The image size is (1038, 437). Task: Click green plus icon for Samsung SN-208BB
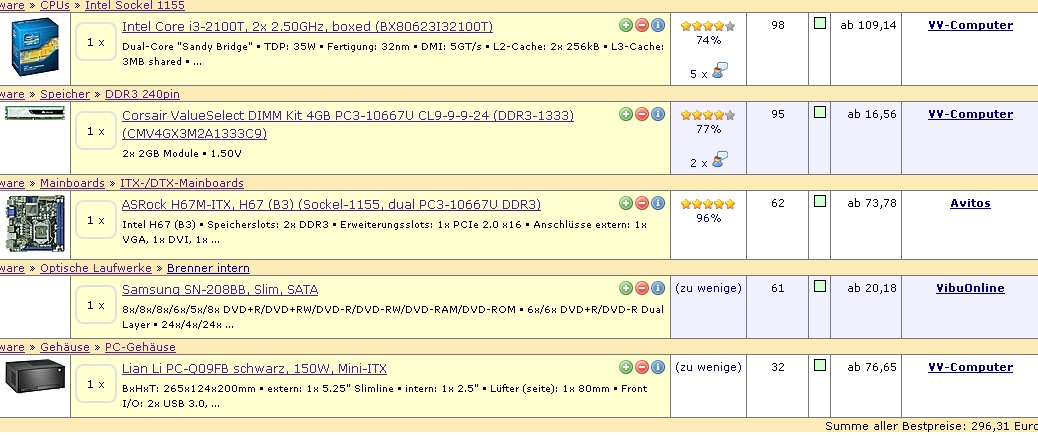626,288
